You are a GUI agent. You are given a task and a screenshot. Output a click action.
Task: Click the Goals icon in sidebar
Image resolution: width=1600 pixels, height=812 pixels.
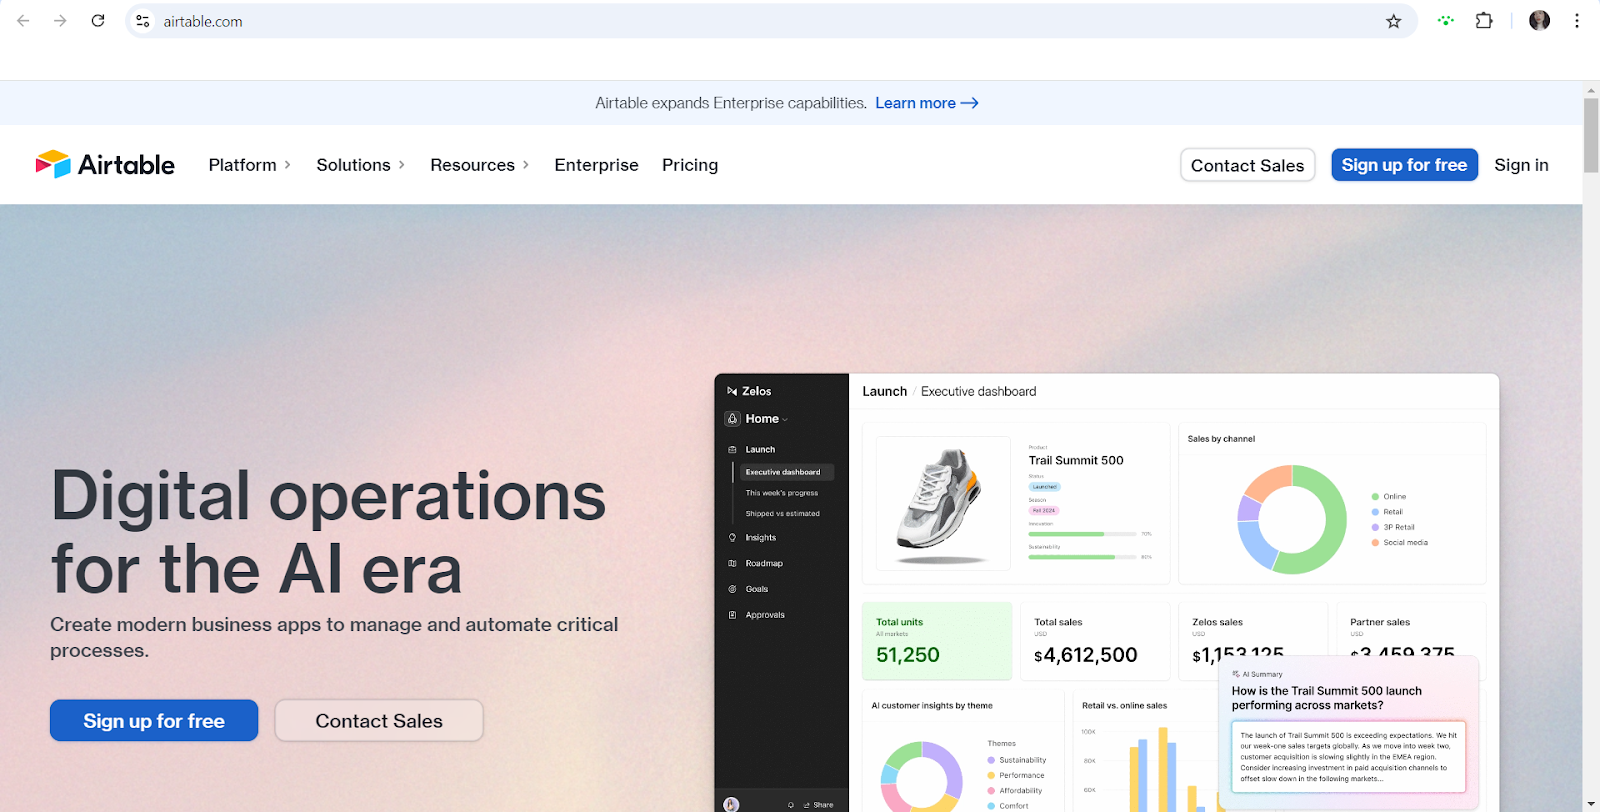(x=732, y=589)
